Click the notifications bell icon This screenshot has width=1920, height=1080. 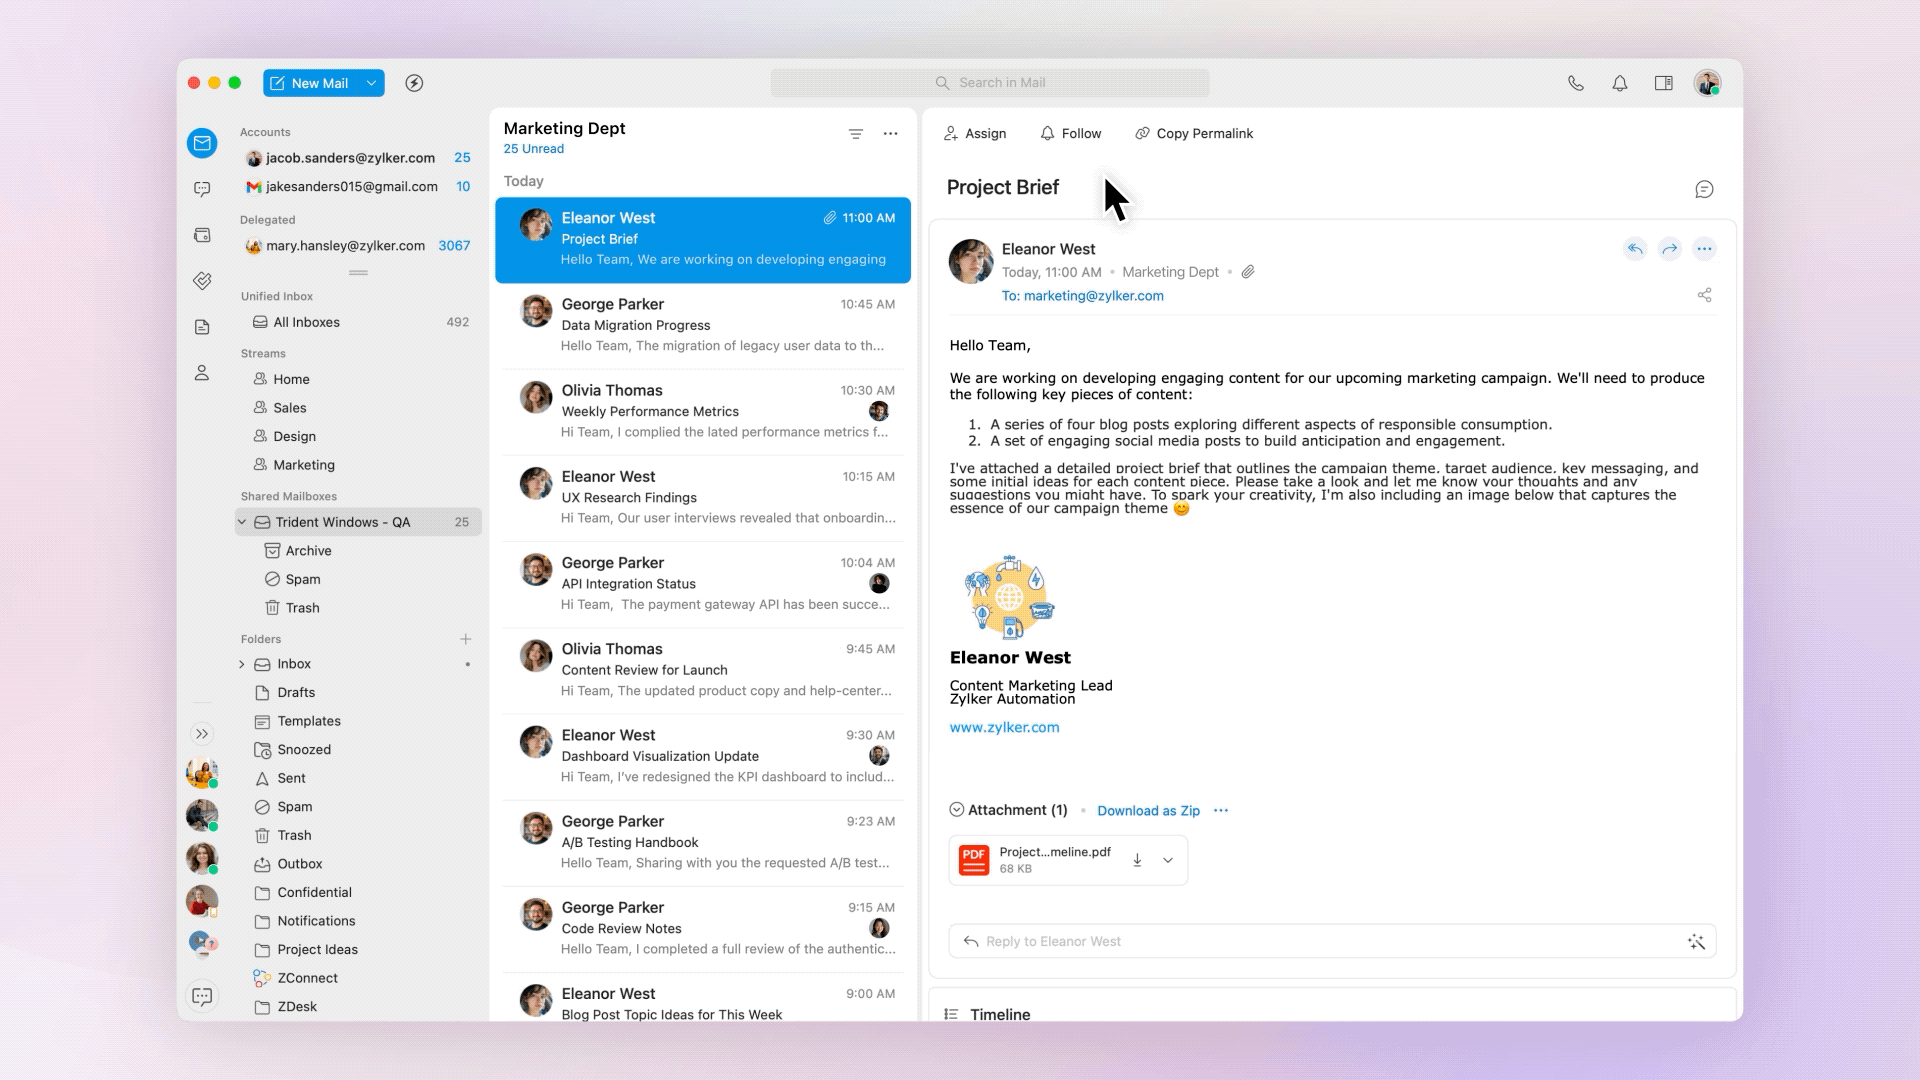pyautogui.click(x=1619, y=83)
